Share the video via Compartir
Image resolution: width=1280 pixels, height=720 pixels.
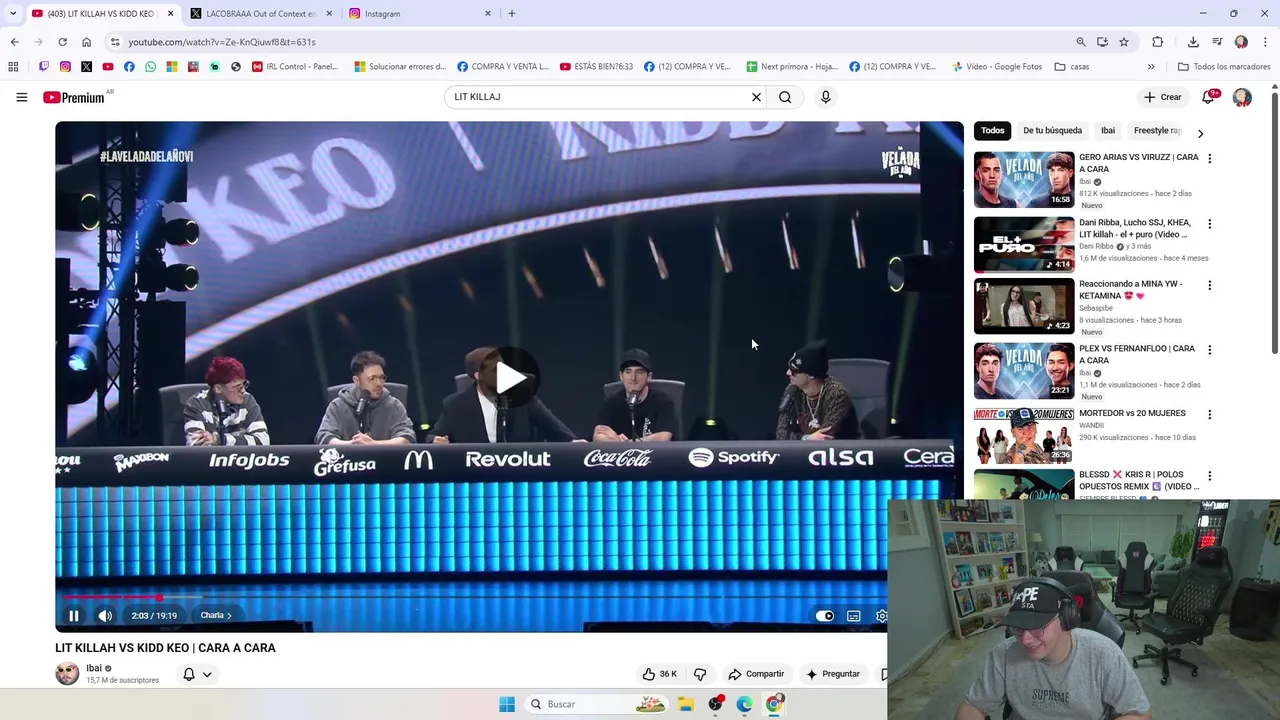coord(756,674)
